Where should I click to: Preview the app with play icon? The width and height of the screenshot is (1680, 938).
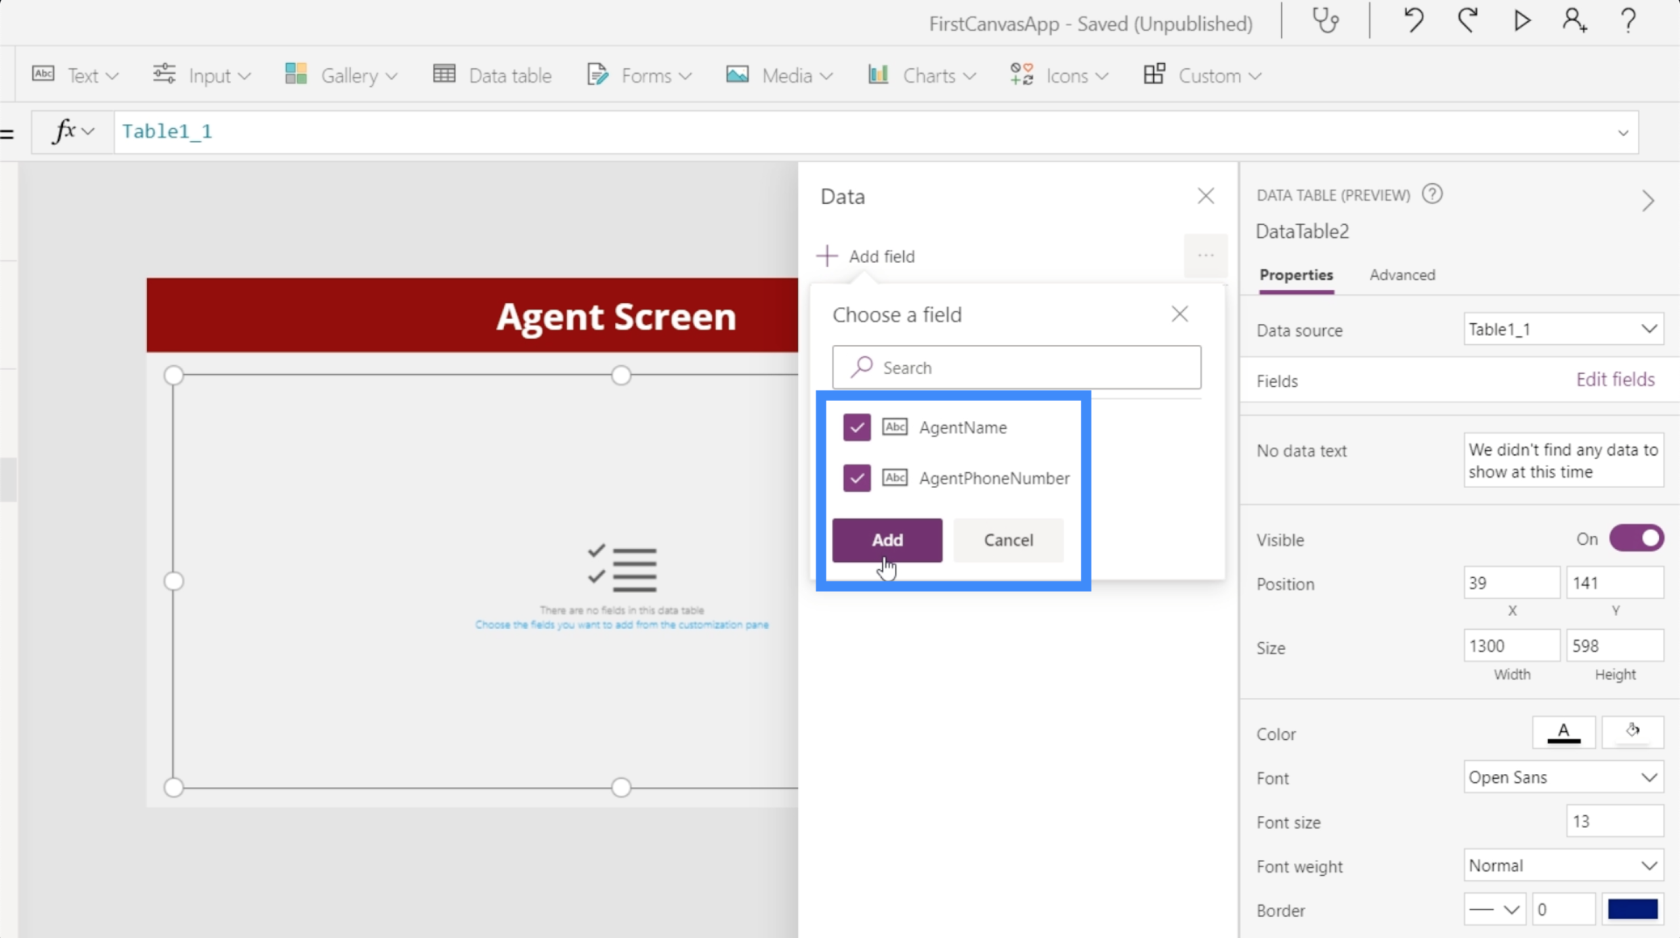[1521, 21]
